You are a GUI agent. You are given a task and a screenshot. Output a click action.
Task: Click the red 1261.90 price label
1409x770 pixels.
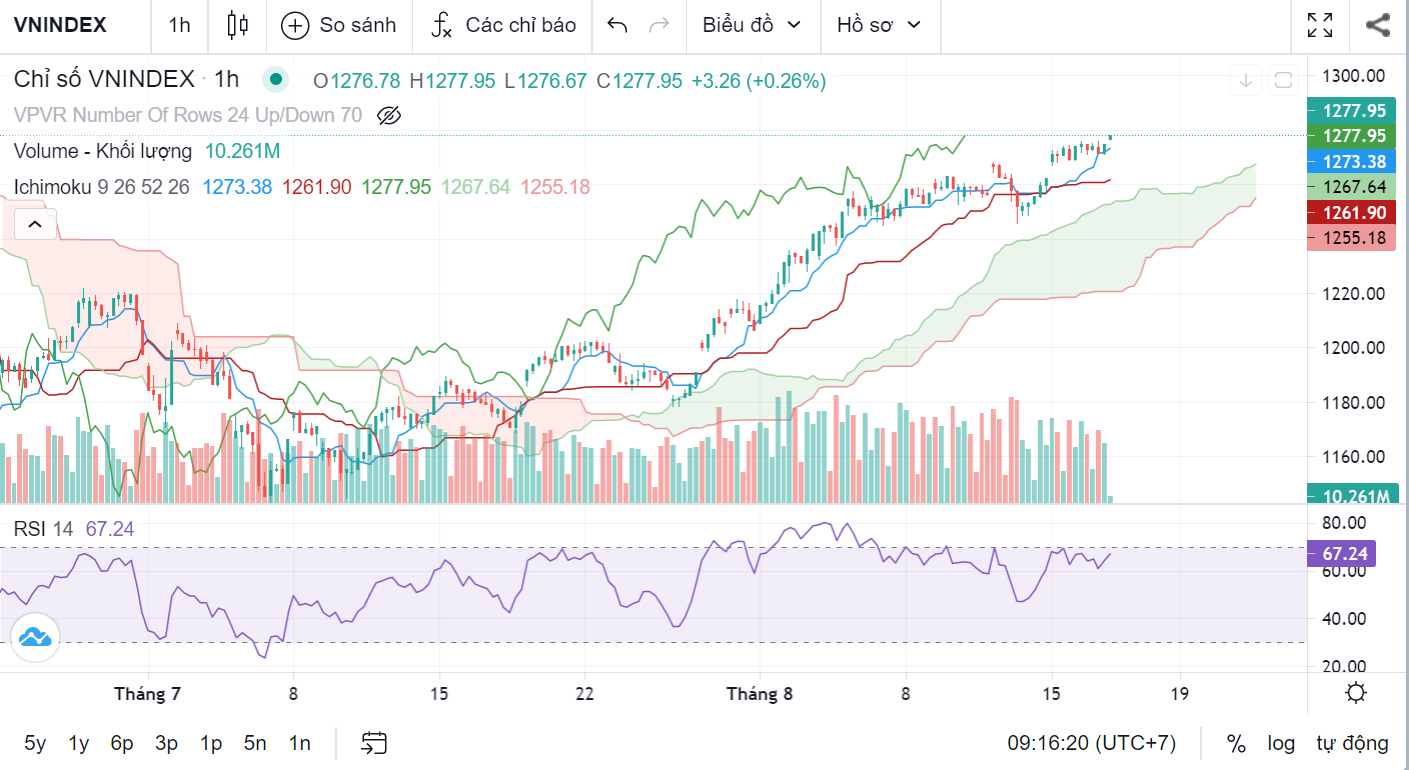tap(1351, 212)
